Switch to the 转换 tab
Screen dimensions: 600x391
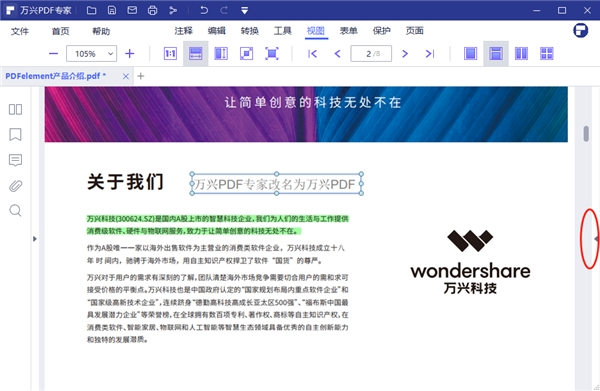250,31
